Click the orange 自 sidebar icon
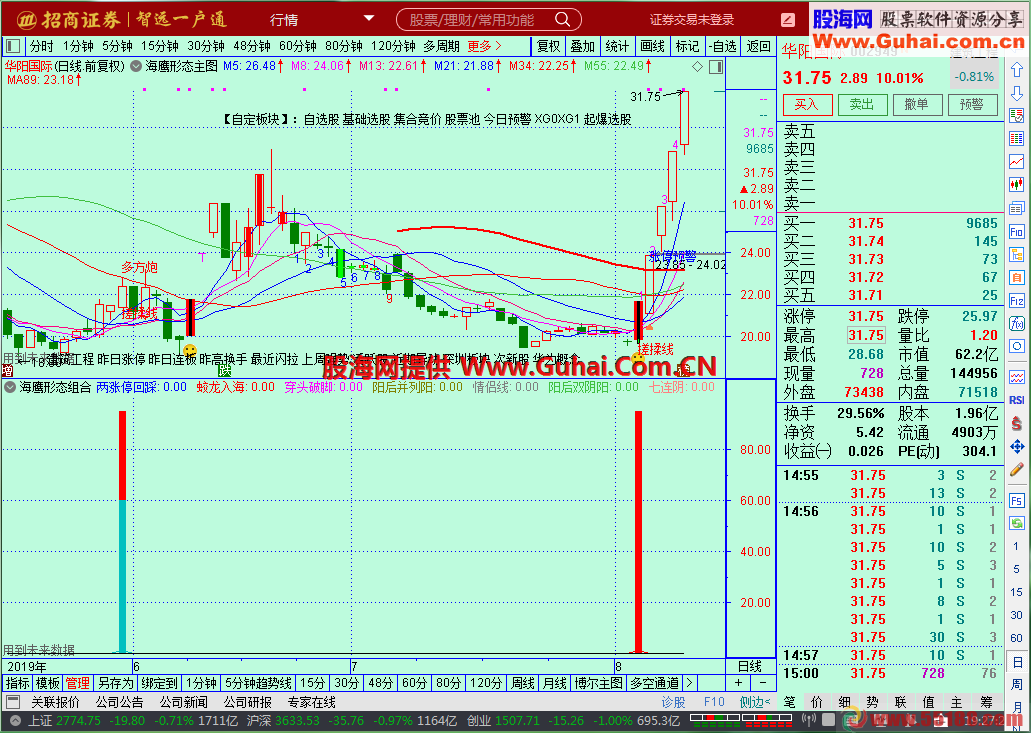Screen dimensions: 1031x733 (1017, 277)
